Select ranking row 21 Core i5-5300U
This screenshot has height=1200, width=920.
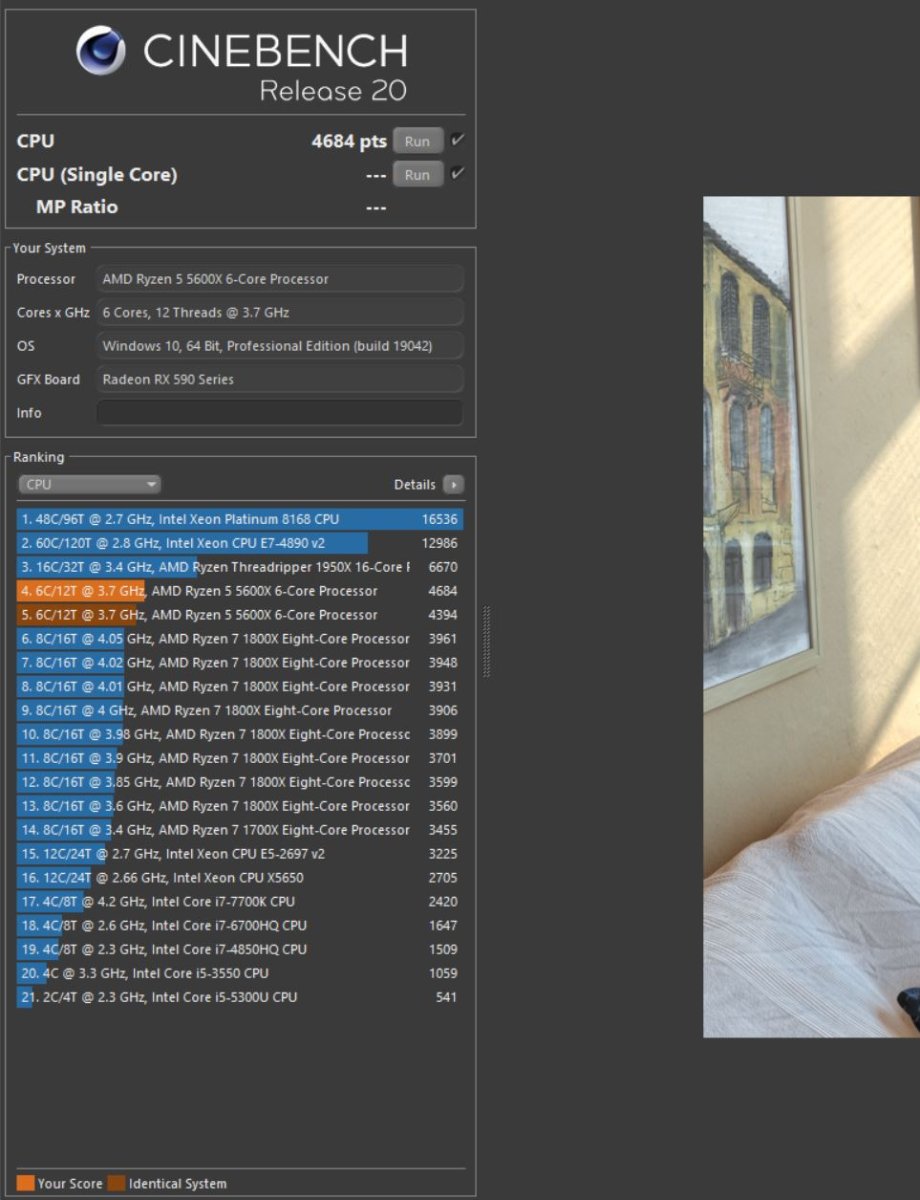pos(240,997)
